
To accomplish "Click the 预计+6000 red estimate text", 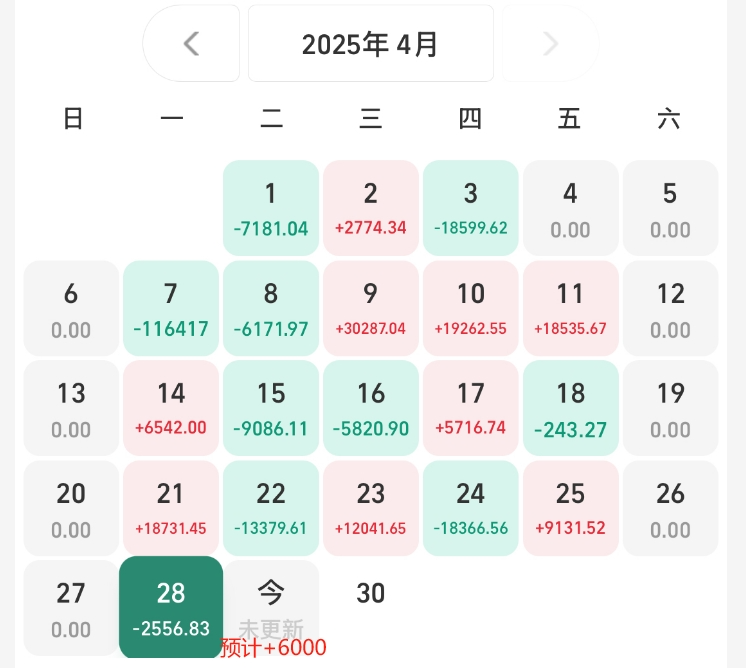I will (274, 648).
